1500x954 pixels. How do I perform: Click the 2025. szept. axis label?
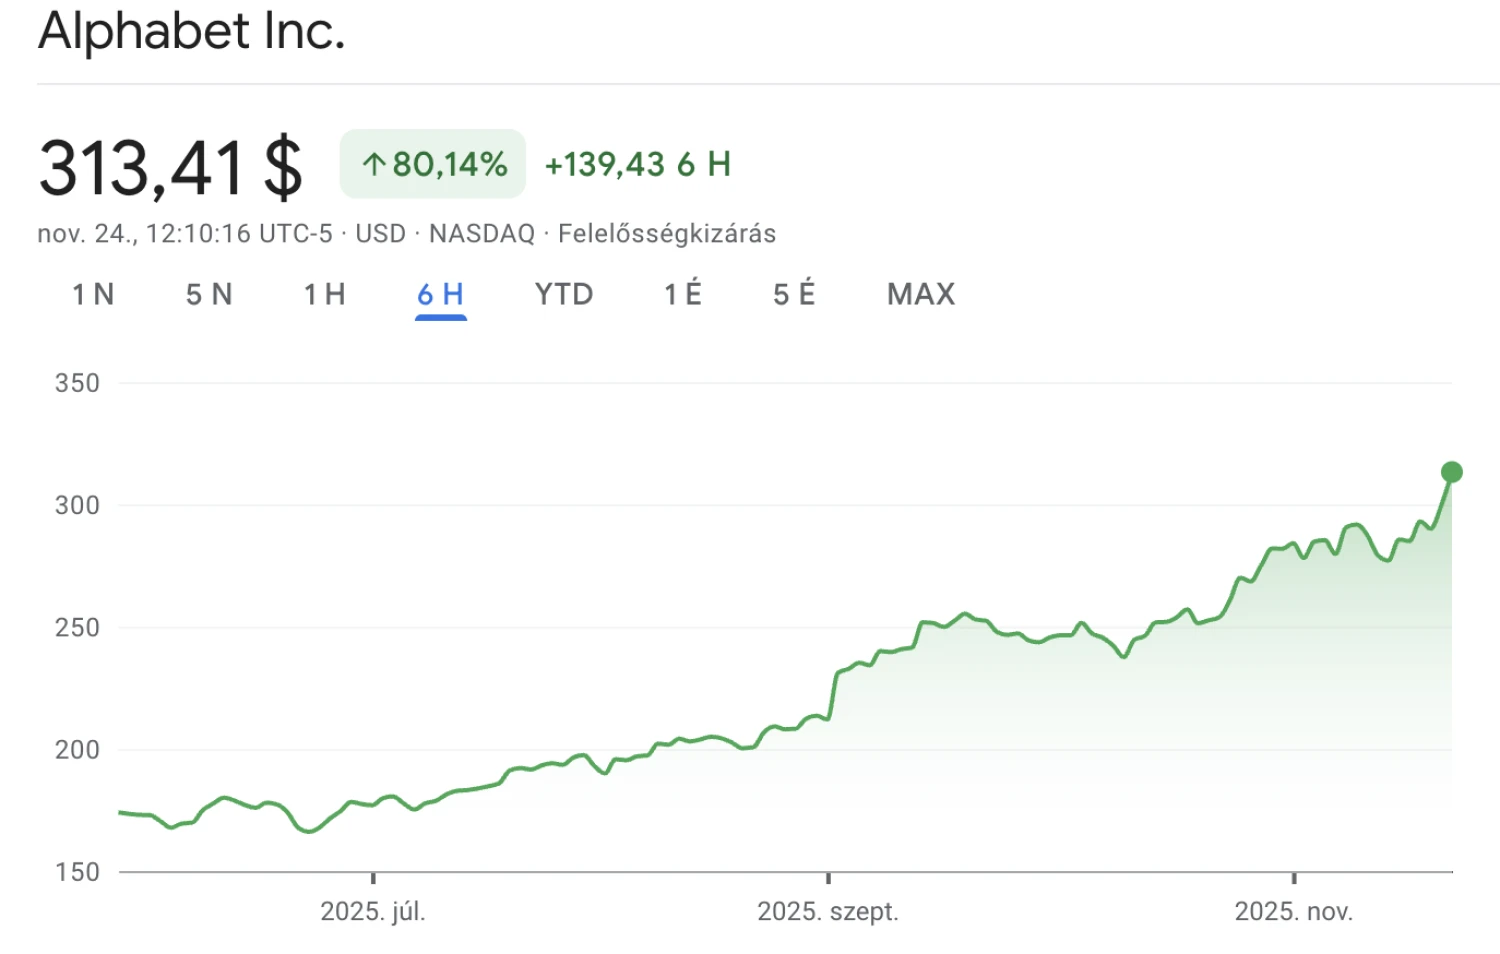pyautogui.click(x=828, y=911)
